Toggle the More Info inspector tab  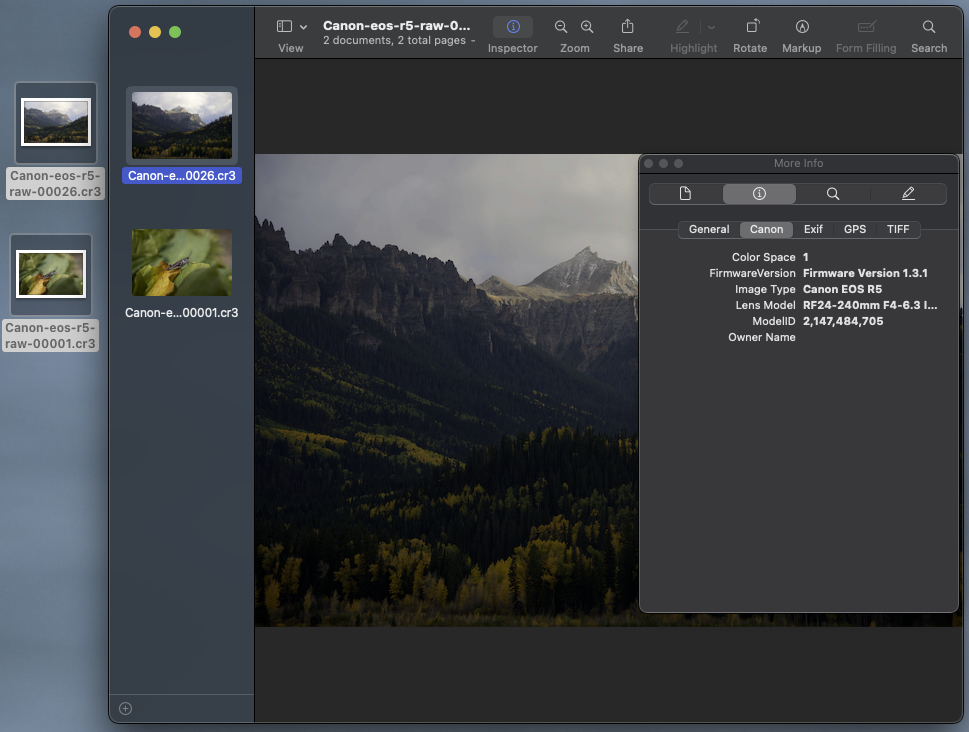(x=759, y=194)
